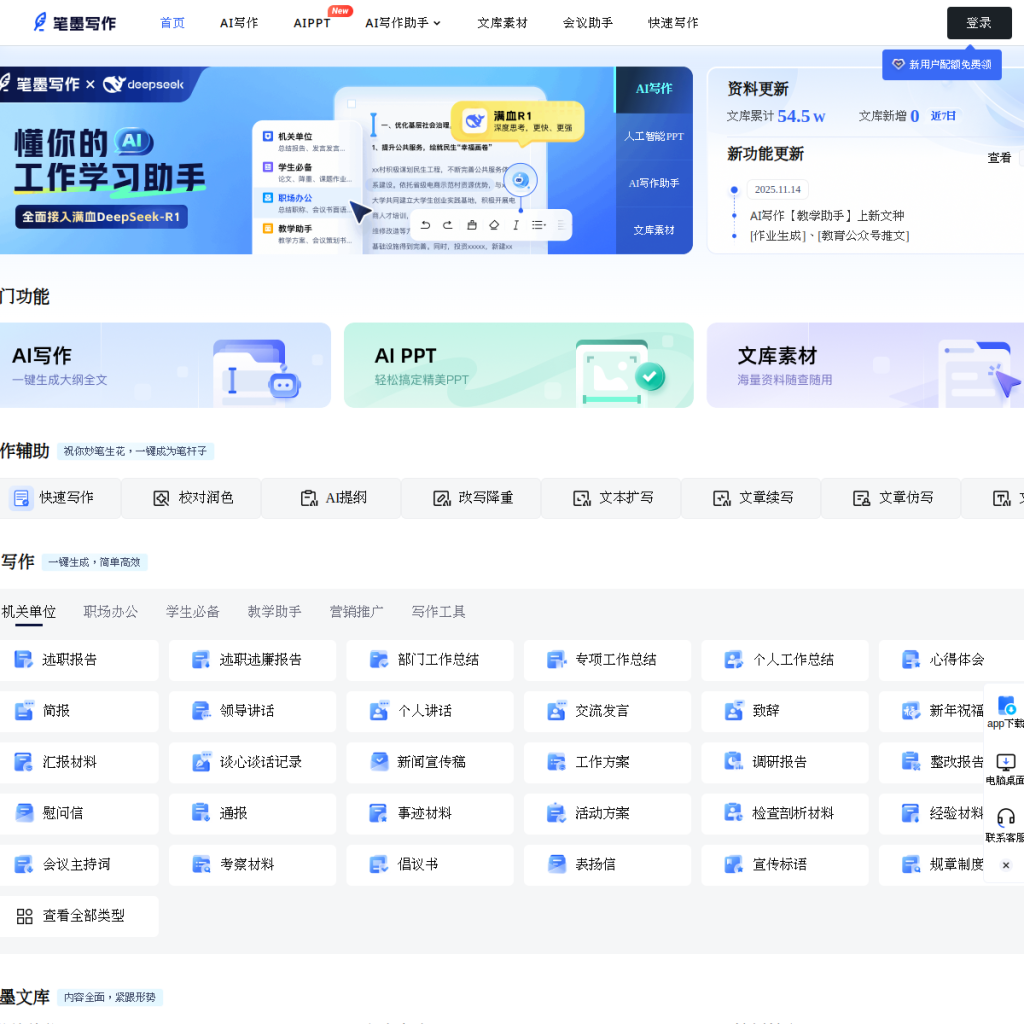Switch to the 学生必备 tab
Viewport: 1024px width, 1024px height.
tap(193, 612)
